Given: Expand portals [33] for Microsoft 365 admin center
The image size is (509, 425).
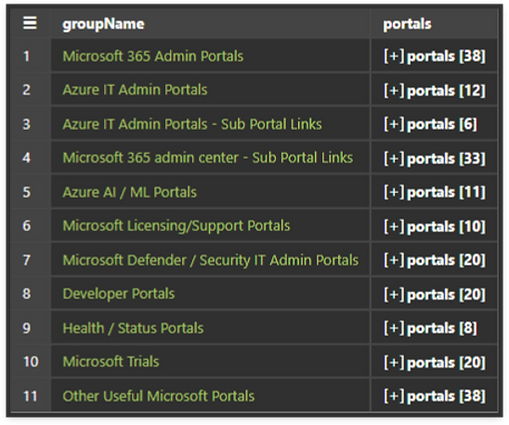Looking at the screenshot, I should click(x=434, y=158).
